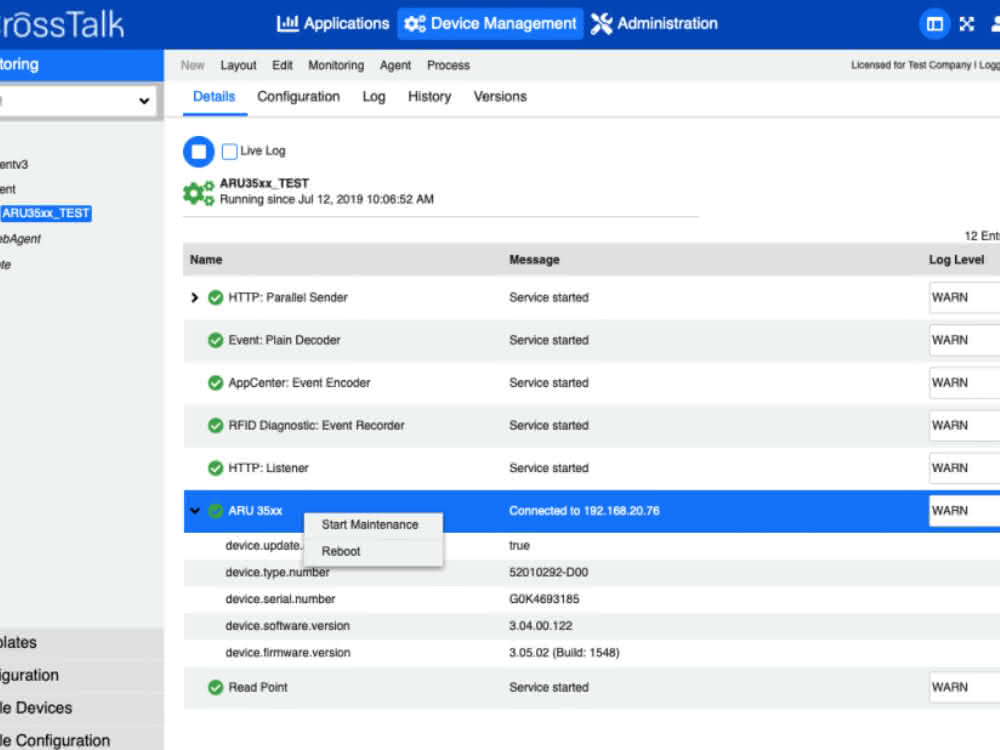Image resolution: width=1000 pixels, height=750 pixels.
Task: Switch to the Versions tab
Action: pos(500,96)
